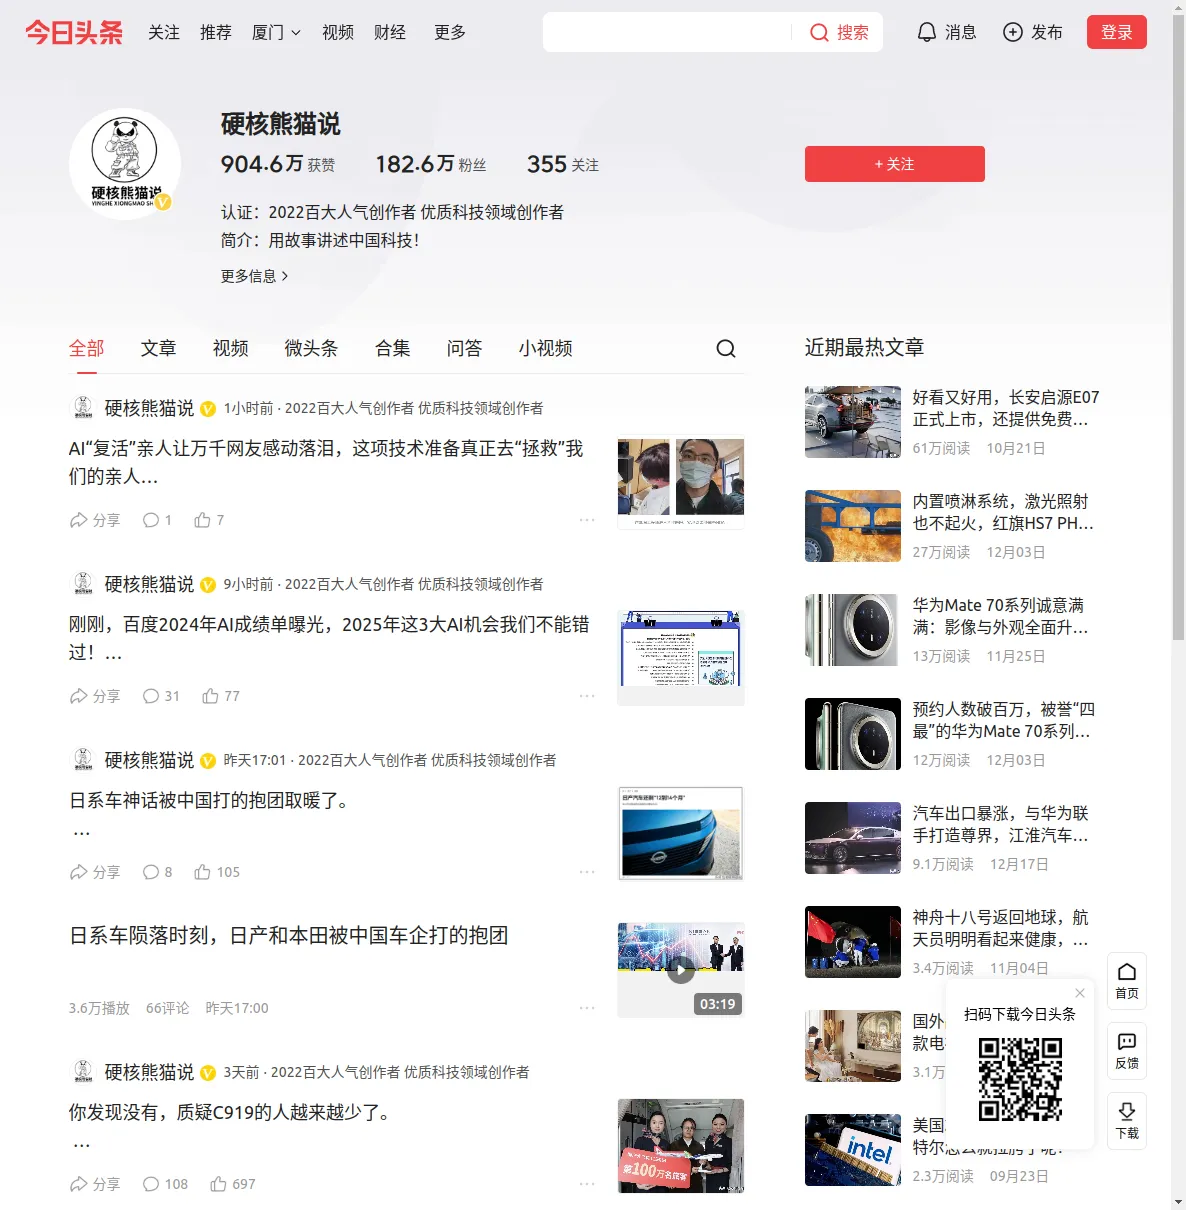Open 66评论 on 日系车陨落时刻 video

[x=167, y=1008]
